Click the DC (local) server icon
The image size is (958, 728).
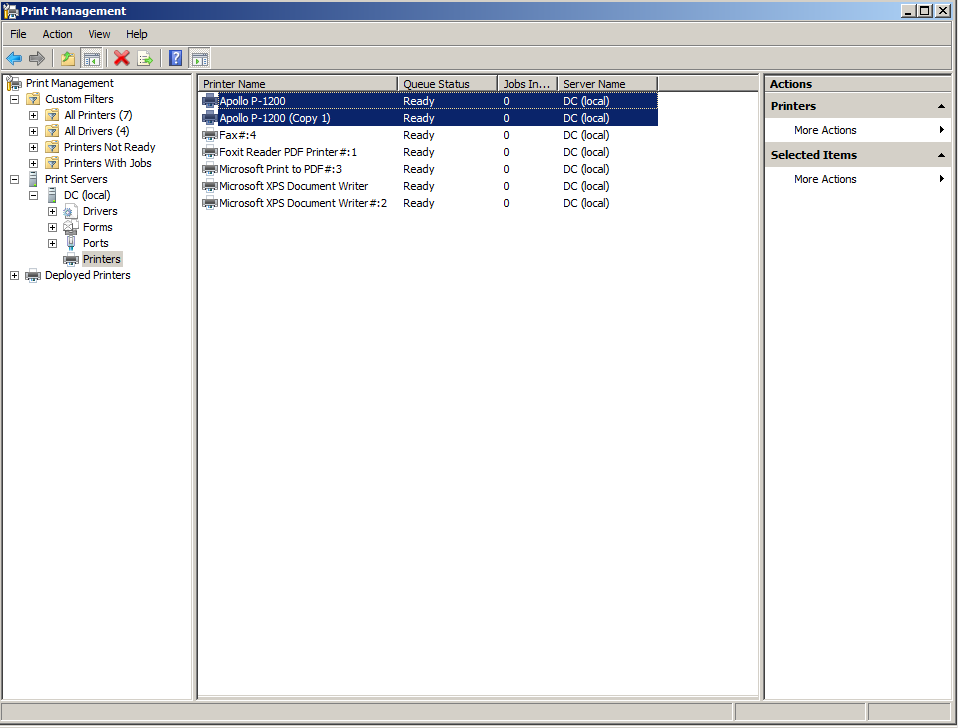click(x=53, y=195)
